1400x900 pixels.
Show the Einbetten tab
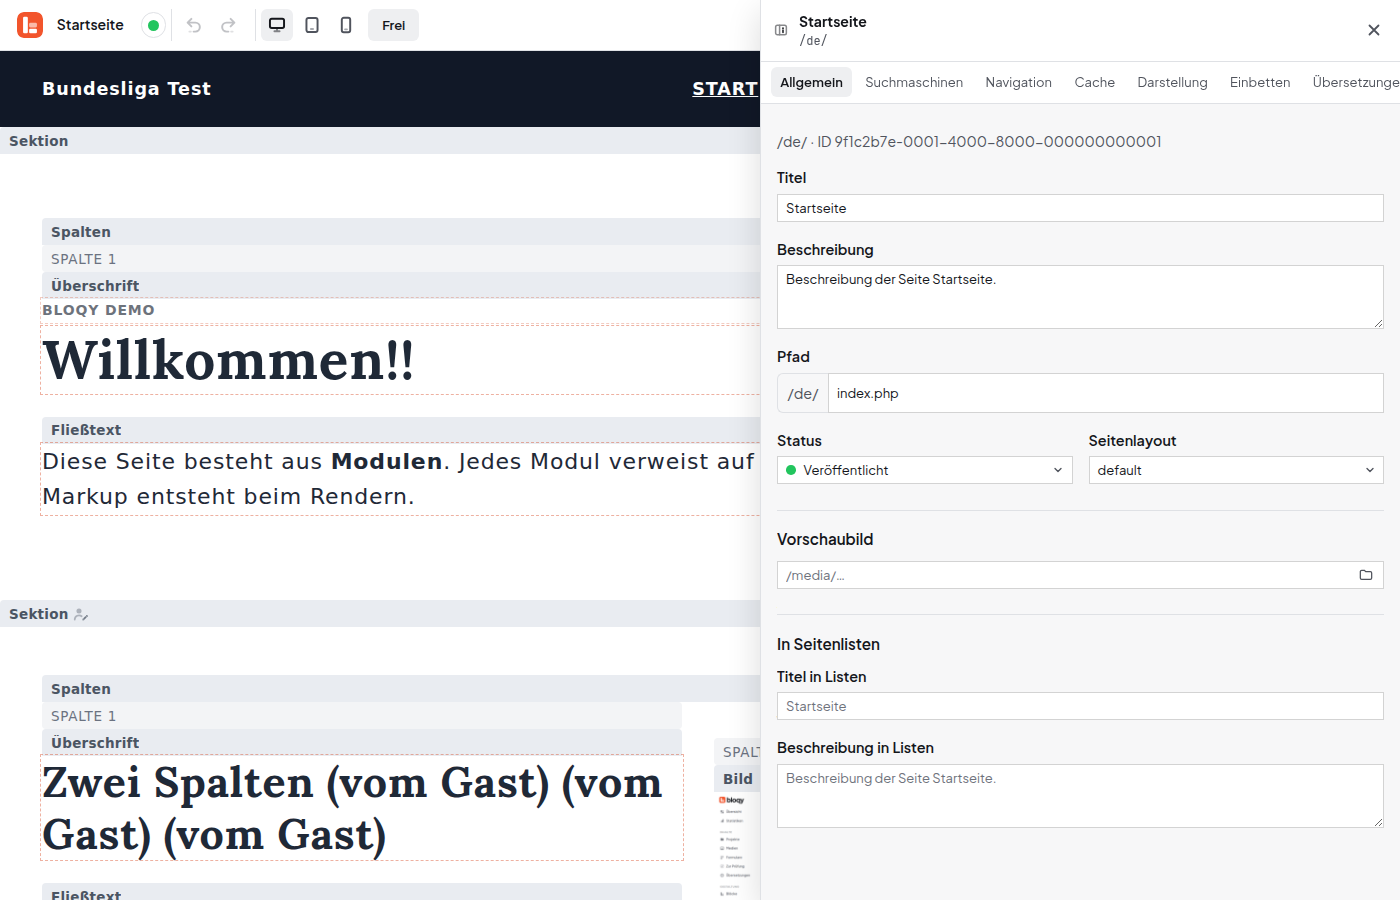pyautogui.click(x=1260, y=82)
